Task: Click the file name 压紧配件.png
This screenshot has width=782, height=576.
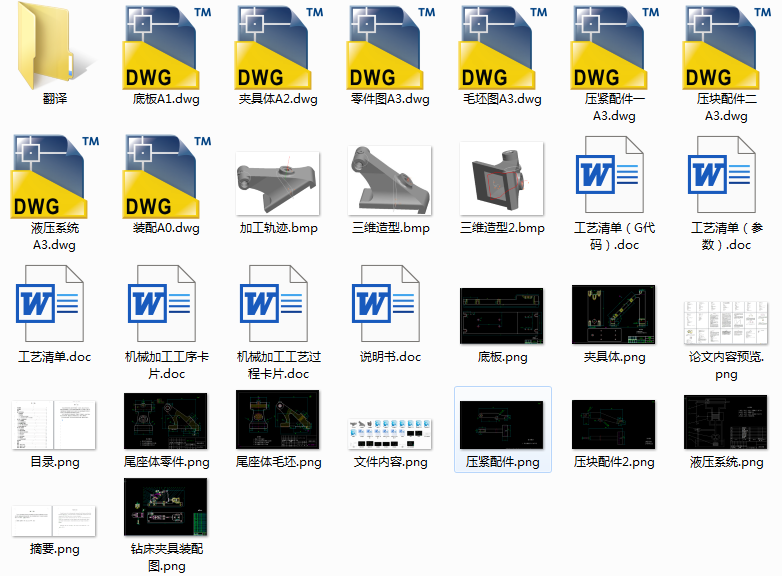Action: pyautogui.click(x=503, y=462)
